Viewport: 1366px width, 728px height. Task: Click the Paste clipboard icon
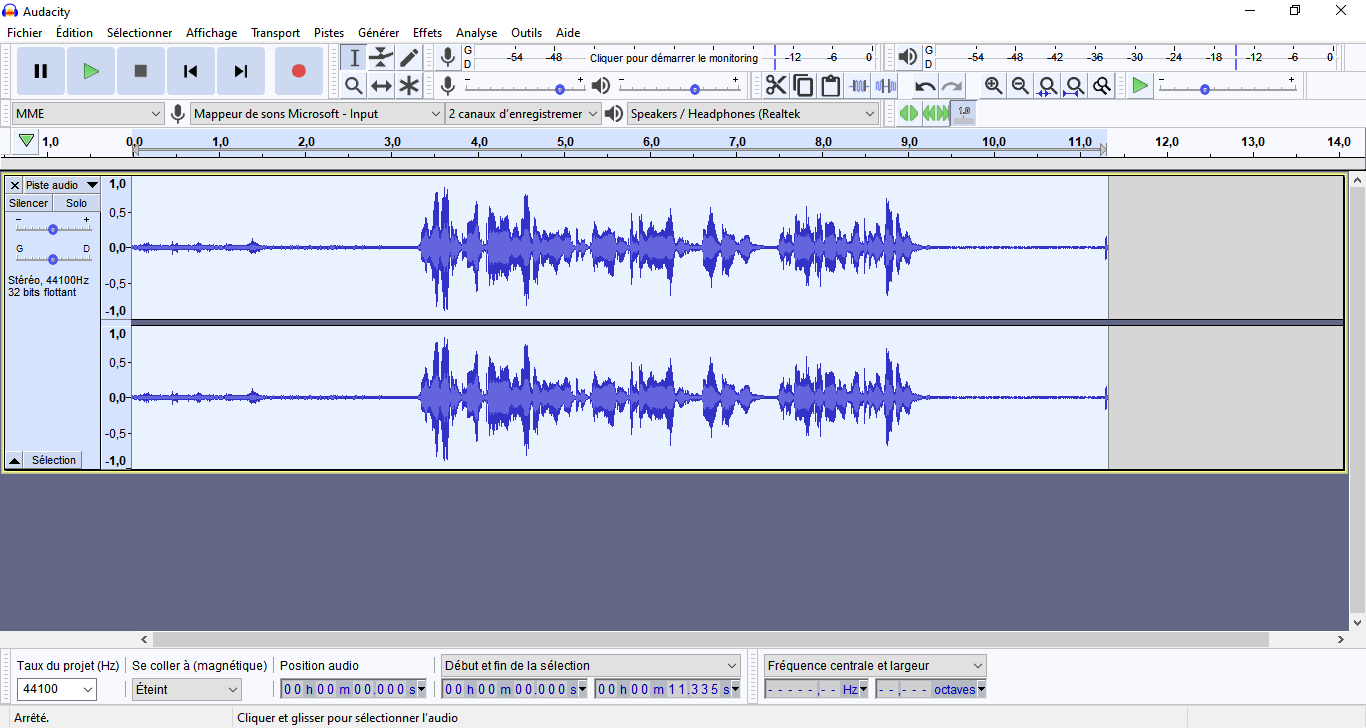pos(830,86)
